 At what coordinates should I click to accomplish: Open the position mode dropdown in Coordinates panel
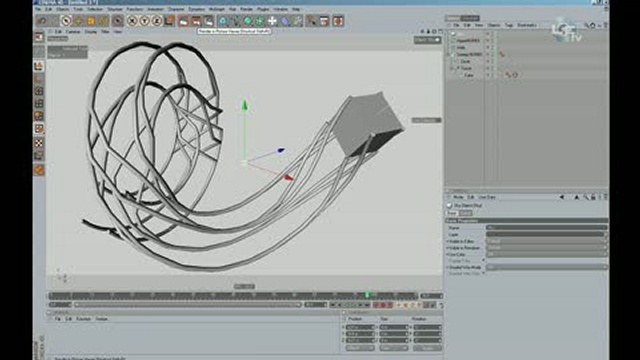tap(360, 348)
